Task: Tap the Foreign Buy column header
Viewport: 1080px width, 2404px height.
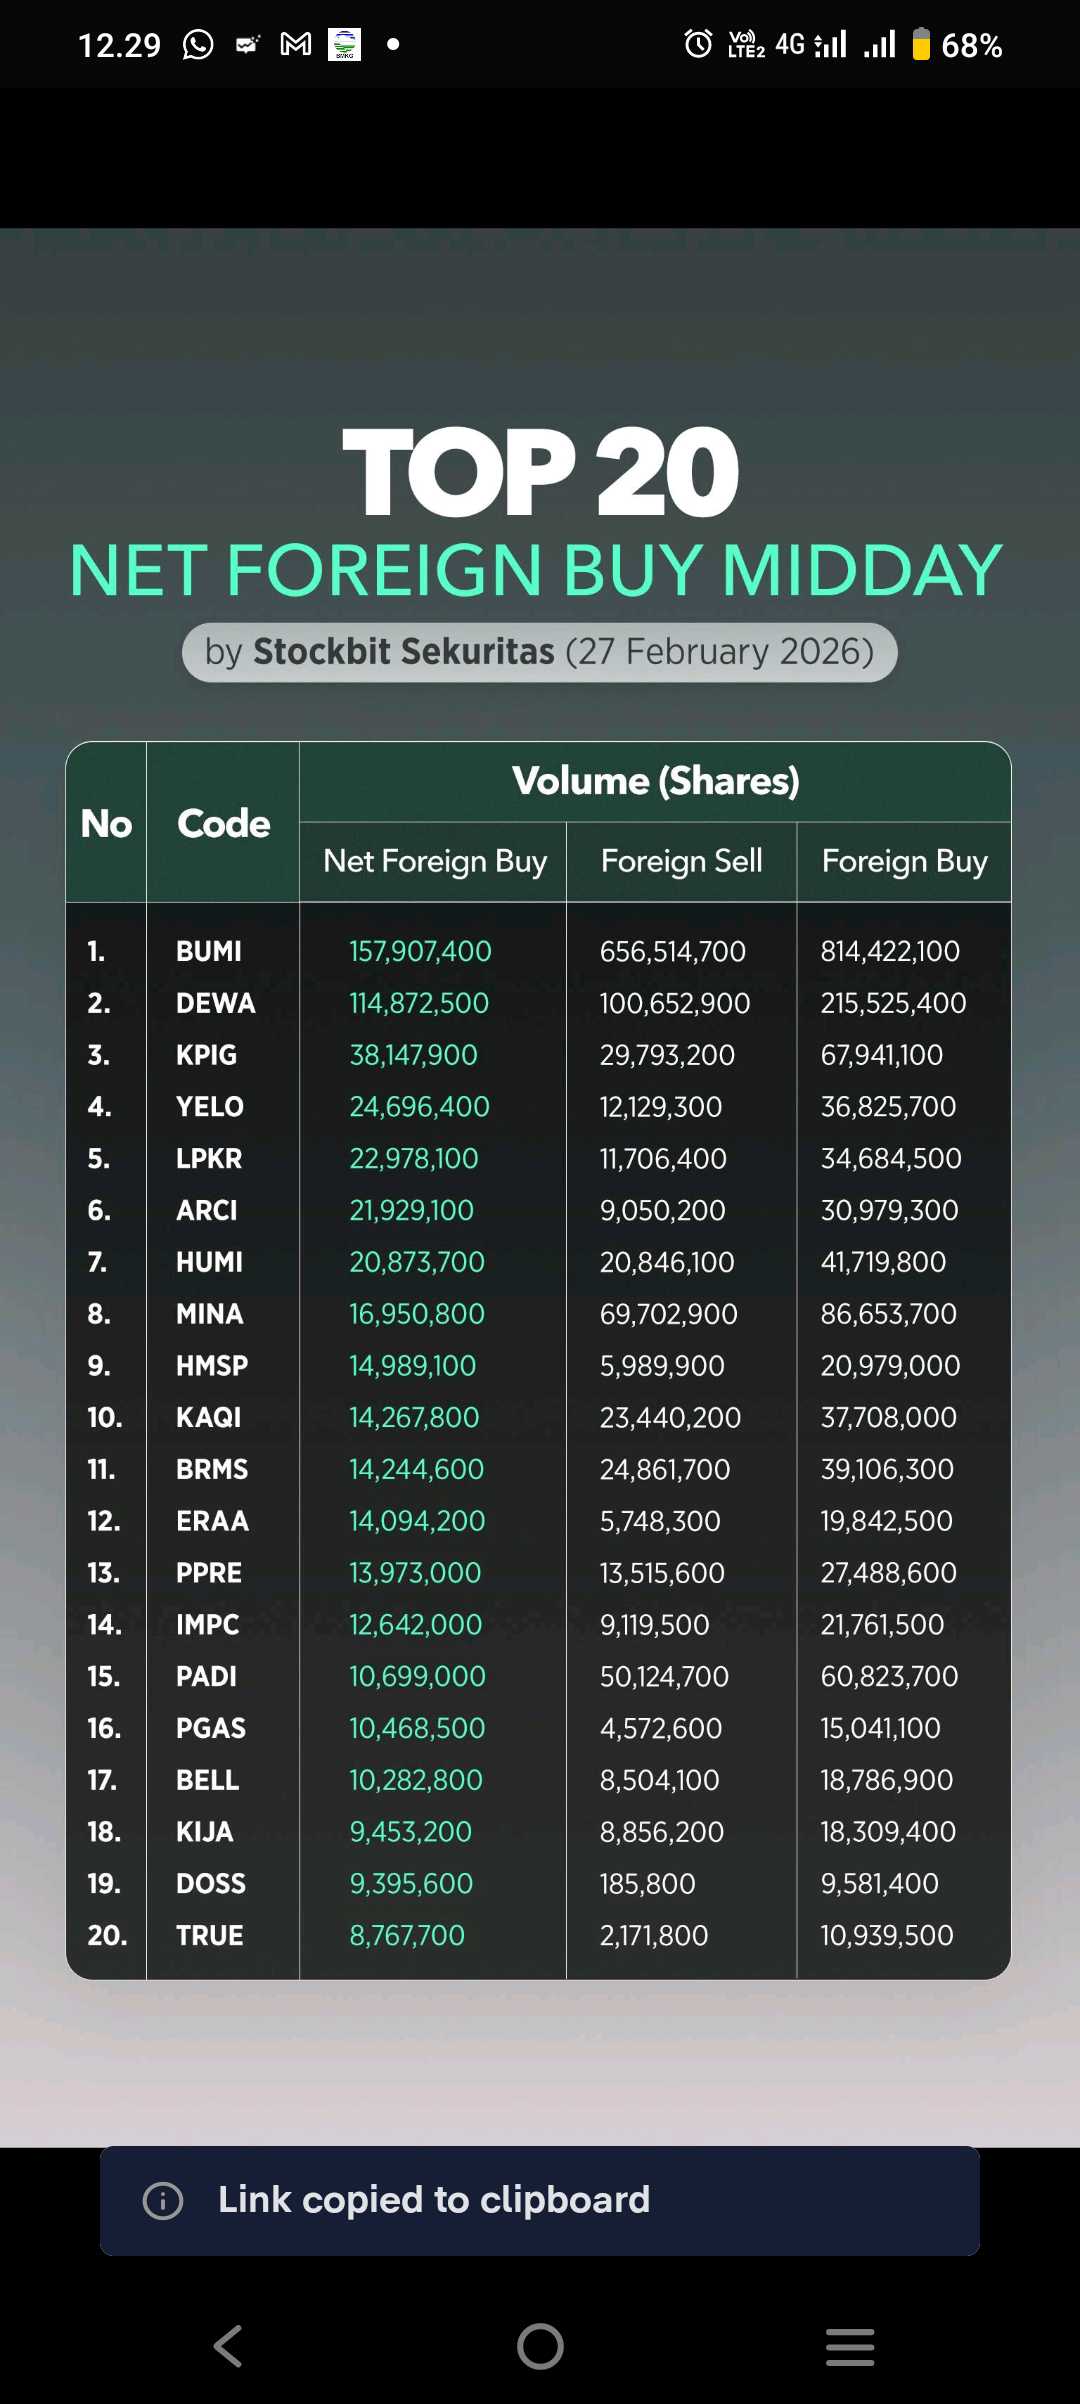Action: point(904,861)
